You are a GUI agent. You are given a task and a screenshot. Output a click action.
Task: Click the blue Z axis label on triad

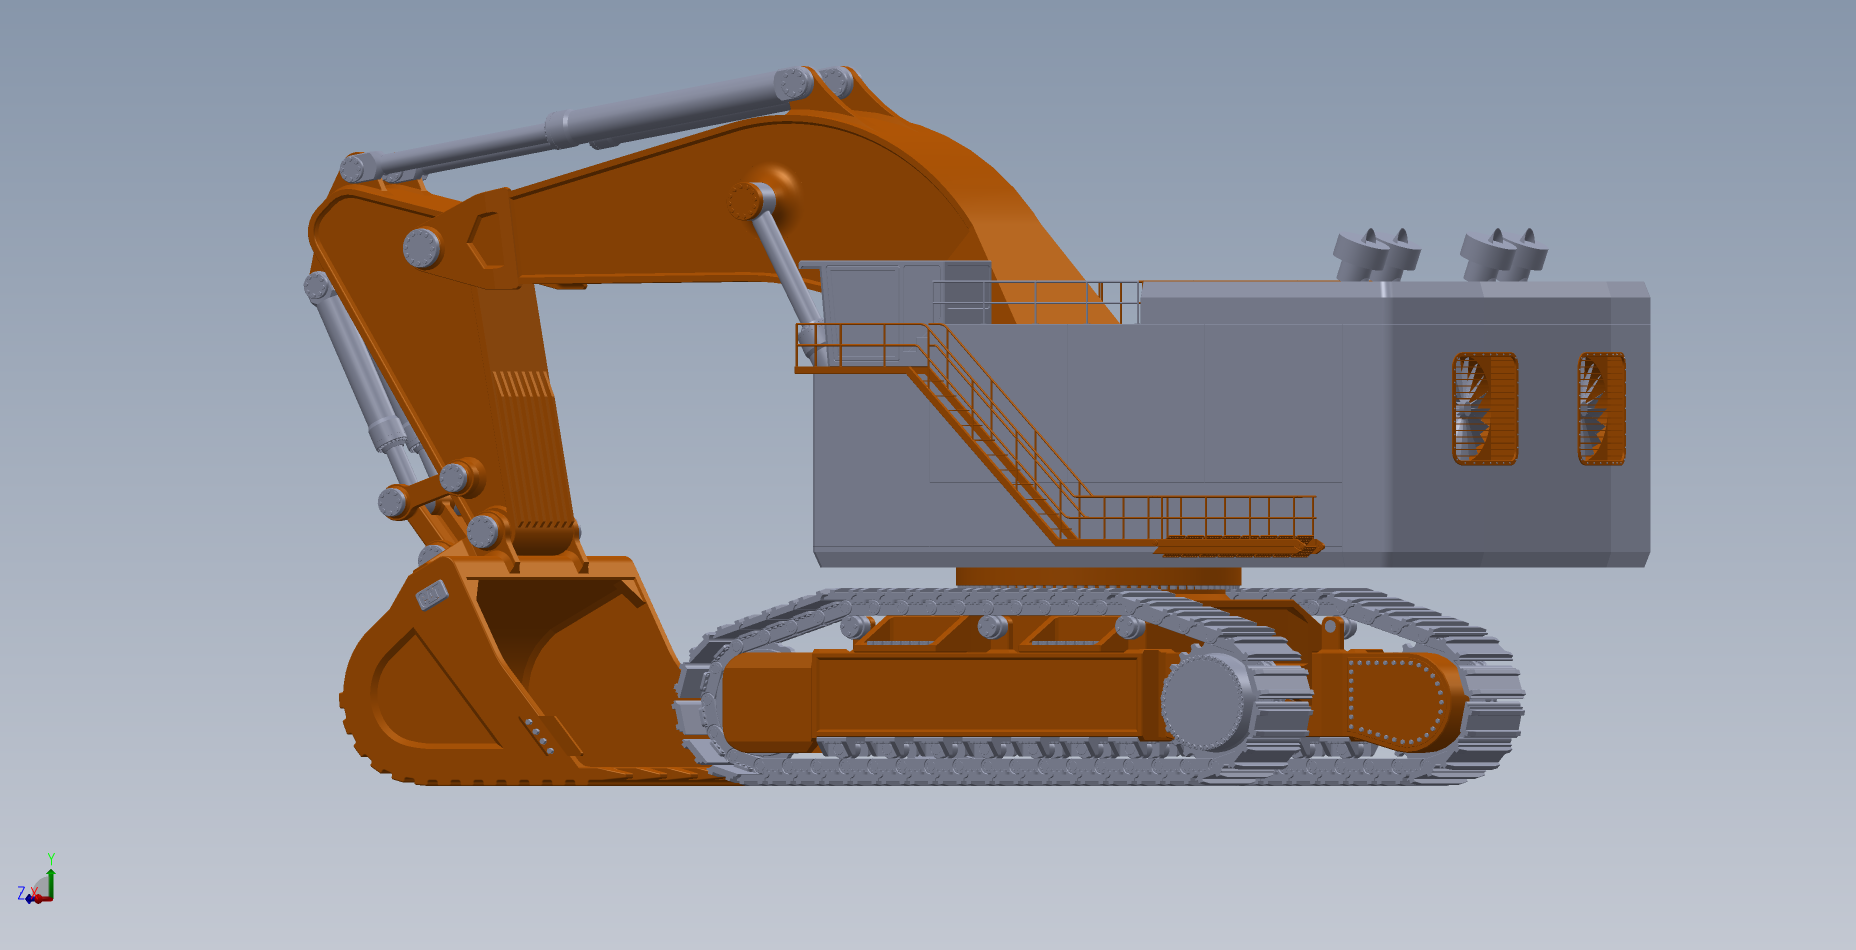21,893
